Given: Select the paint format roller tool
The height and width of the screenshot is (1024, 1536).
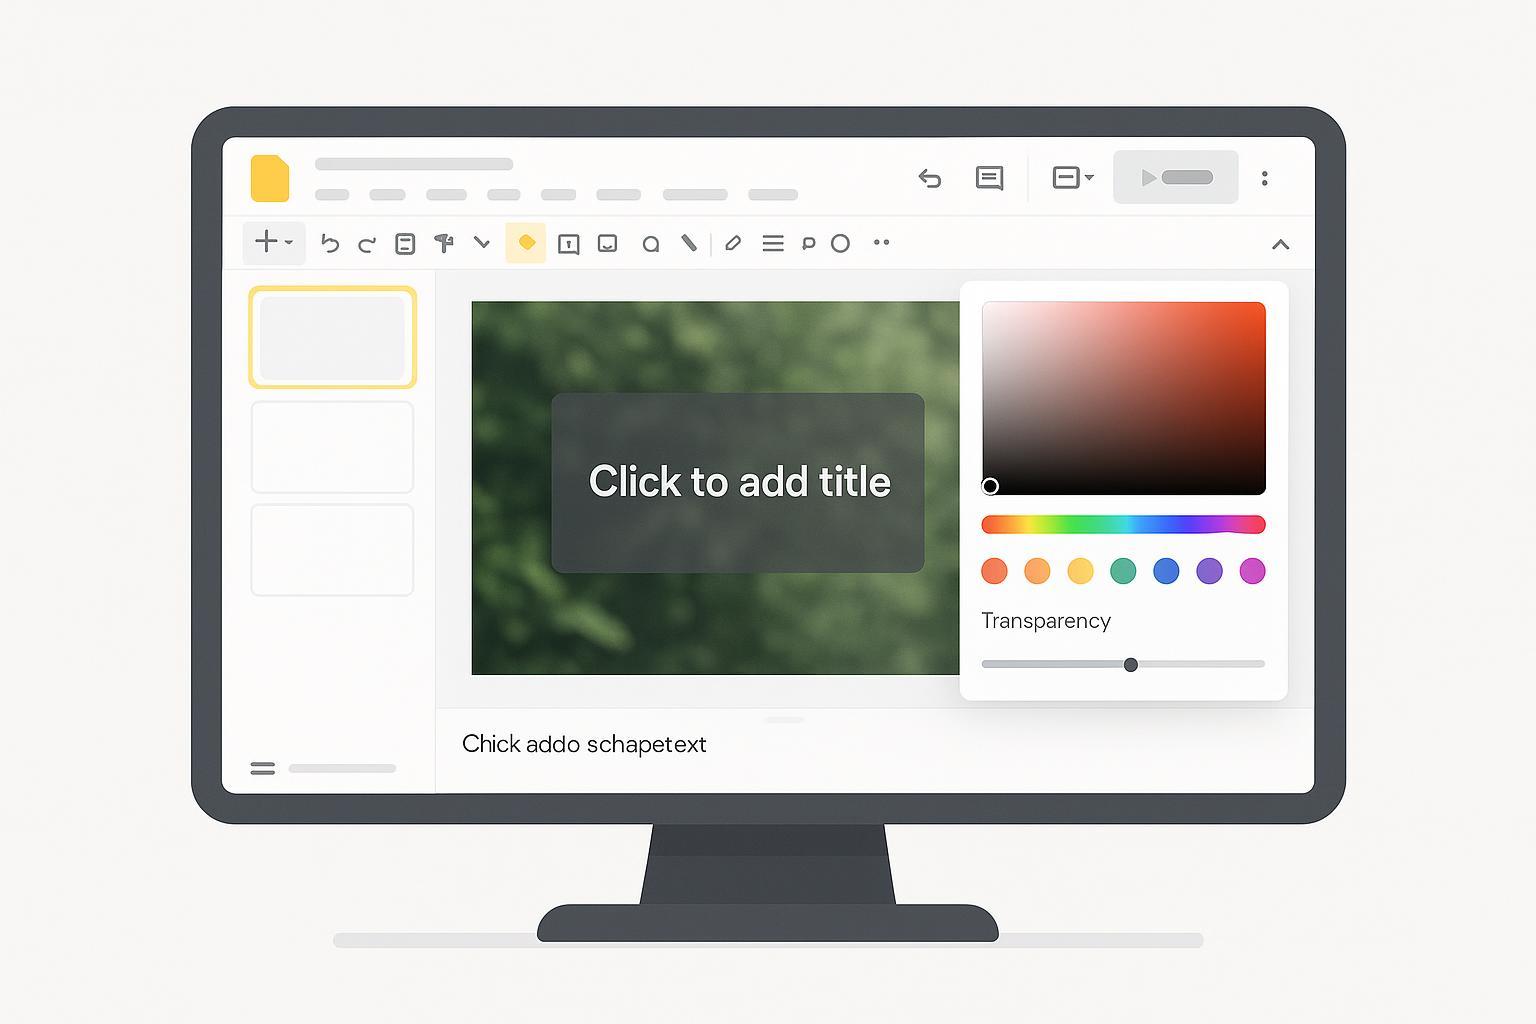Looking at the screenshot, I should pyautogui.click(x=443, y=243).
